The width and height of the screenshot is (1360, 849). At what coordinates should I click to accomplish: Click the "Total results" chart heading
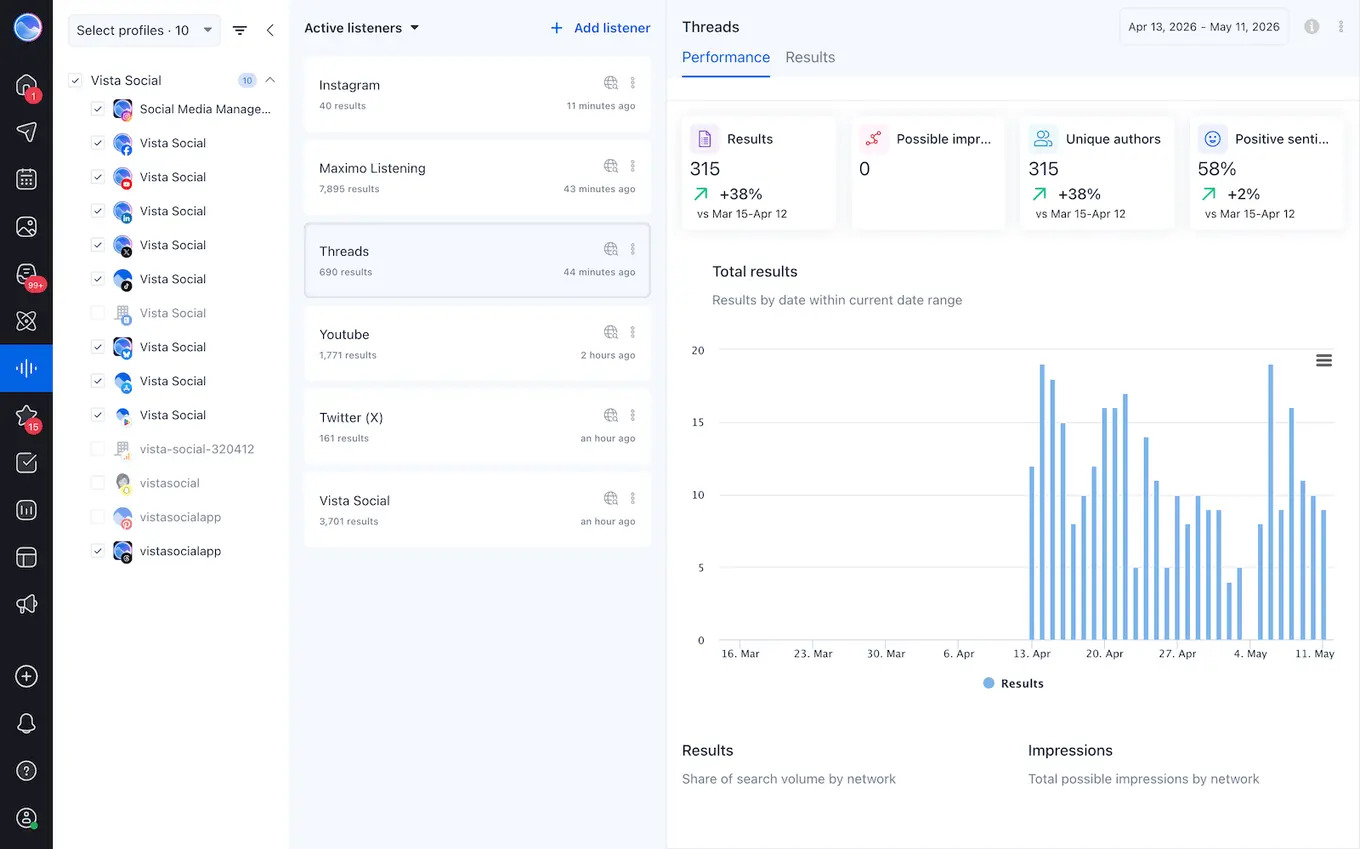755,271
